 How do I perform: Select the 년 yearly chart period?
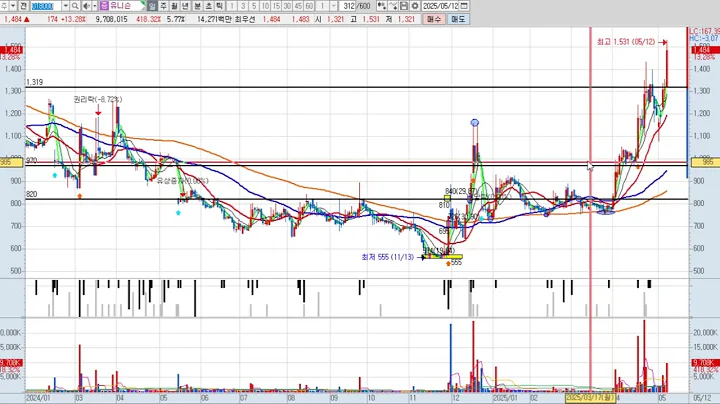[186, 6]
